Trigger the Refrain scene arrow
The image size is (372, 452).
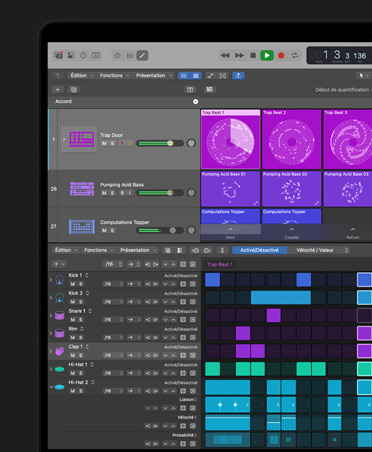click(353, 229)
